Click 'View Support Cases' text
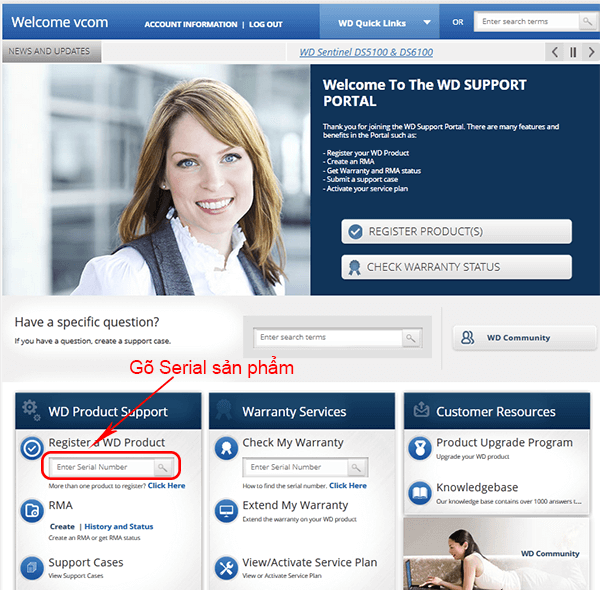The width and height of the screenshot is (600, 590). tap(76, 576)
